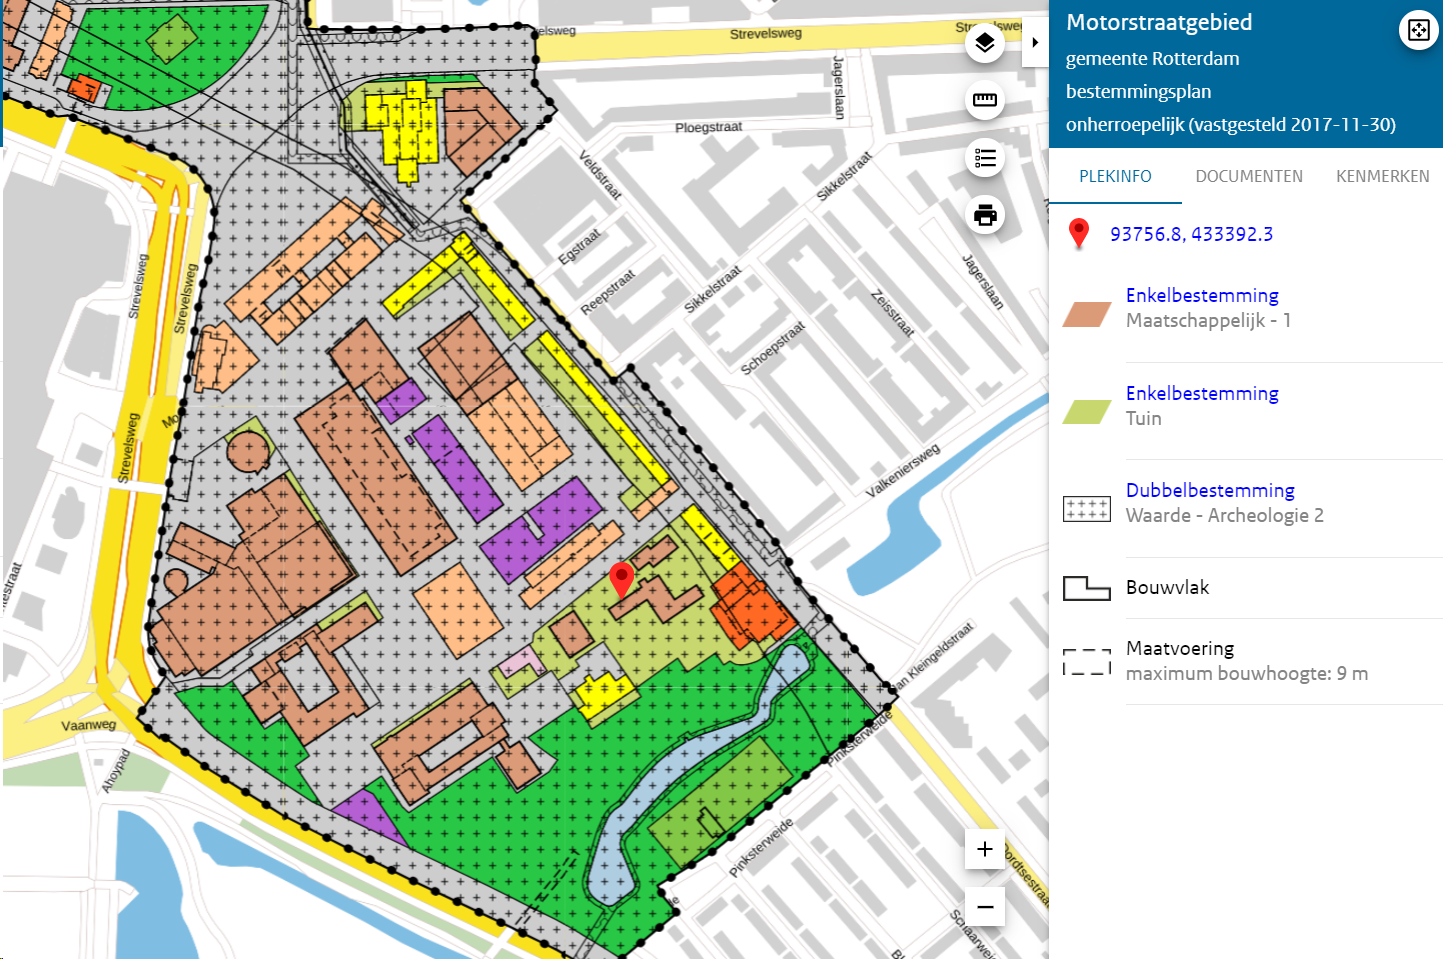Click the Ahoypad label on map
This screenshot has height=959, width=1443.
[116, 771]
